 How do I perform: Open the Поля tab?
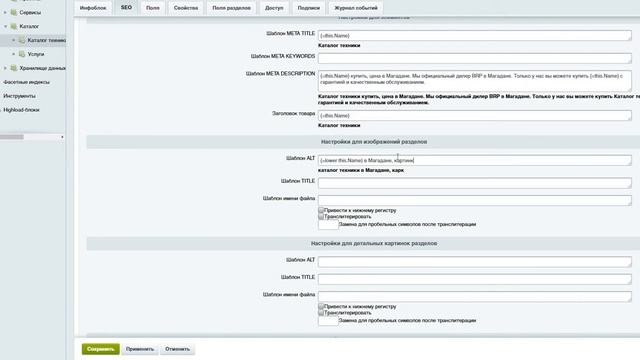[153, 8]
